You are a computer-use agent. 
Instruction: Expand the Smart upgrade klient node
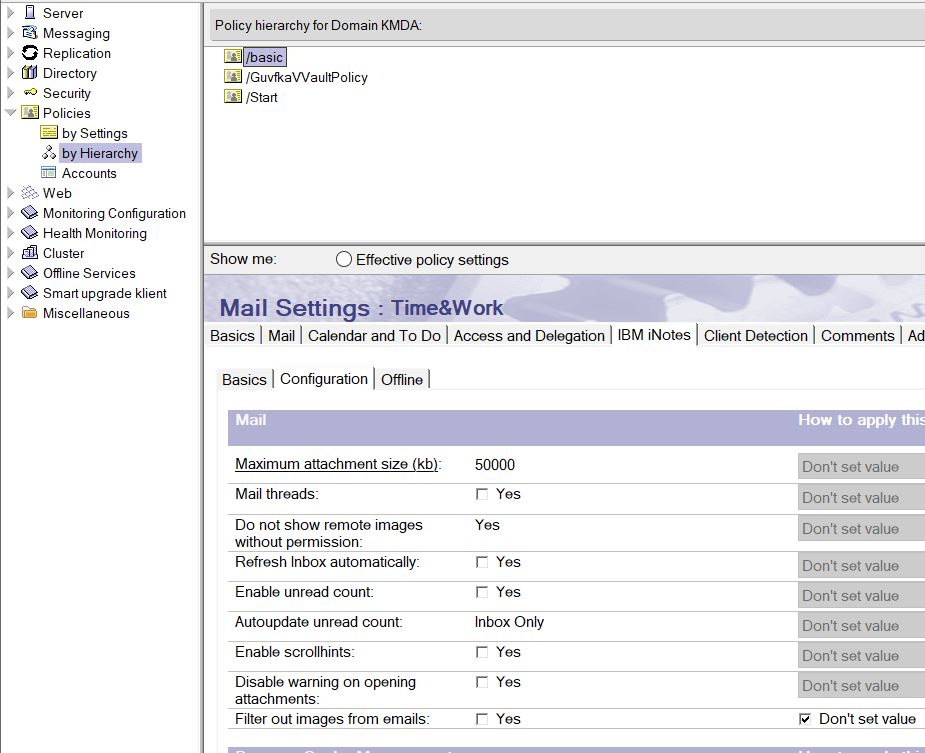(x=11, y=293)
